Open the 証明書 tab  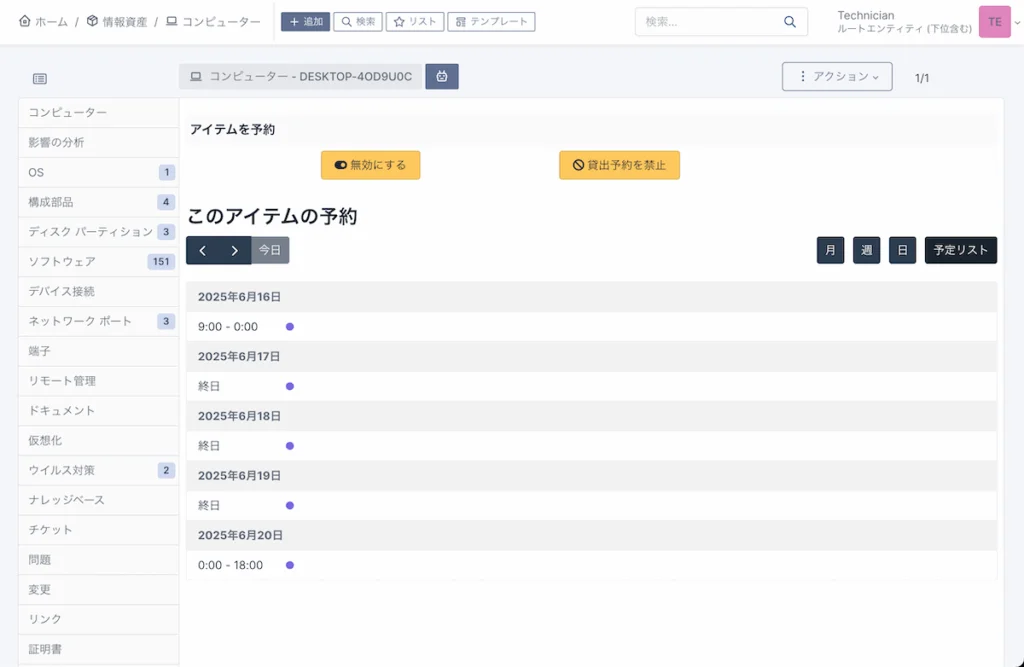pos(99,649)
